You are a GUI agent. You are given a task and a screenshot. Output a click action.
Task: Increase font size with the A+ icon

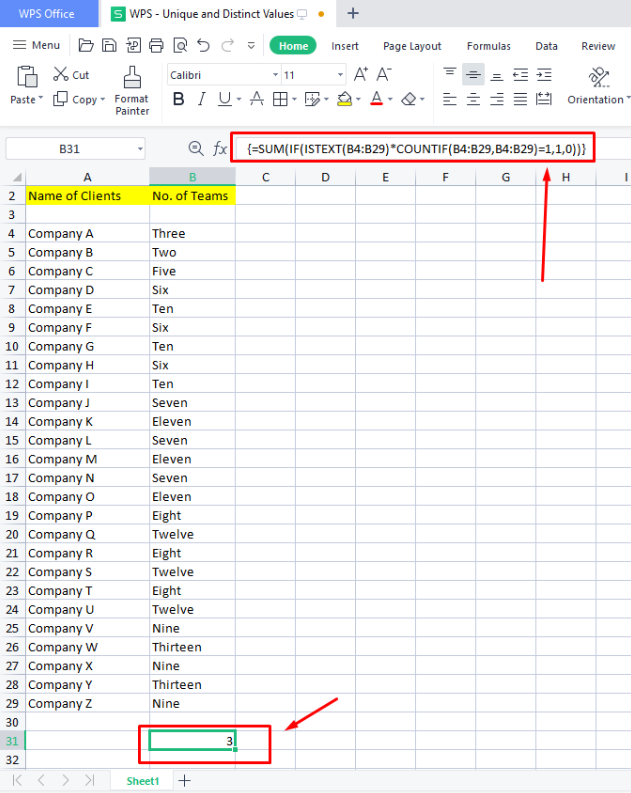coord(361,75)
